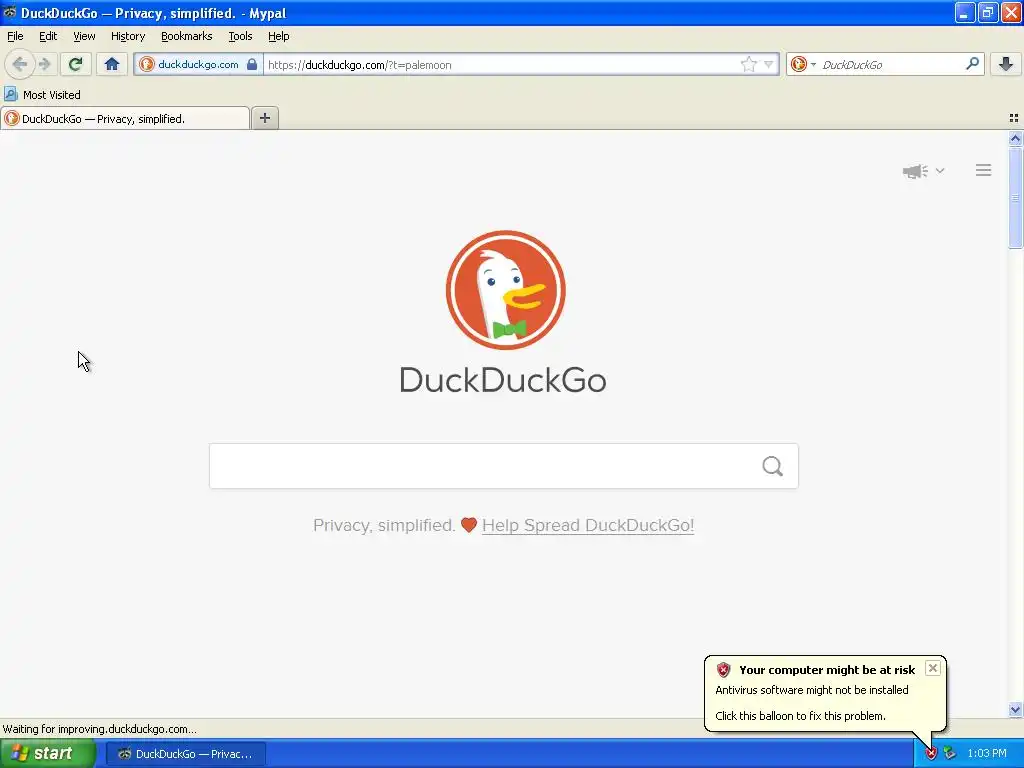Click the red shield tray icon
The height and width of the screenshot is (768, 1024).
pyautogui.click(x=931, y=754)
